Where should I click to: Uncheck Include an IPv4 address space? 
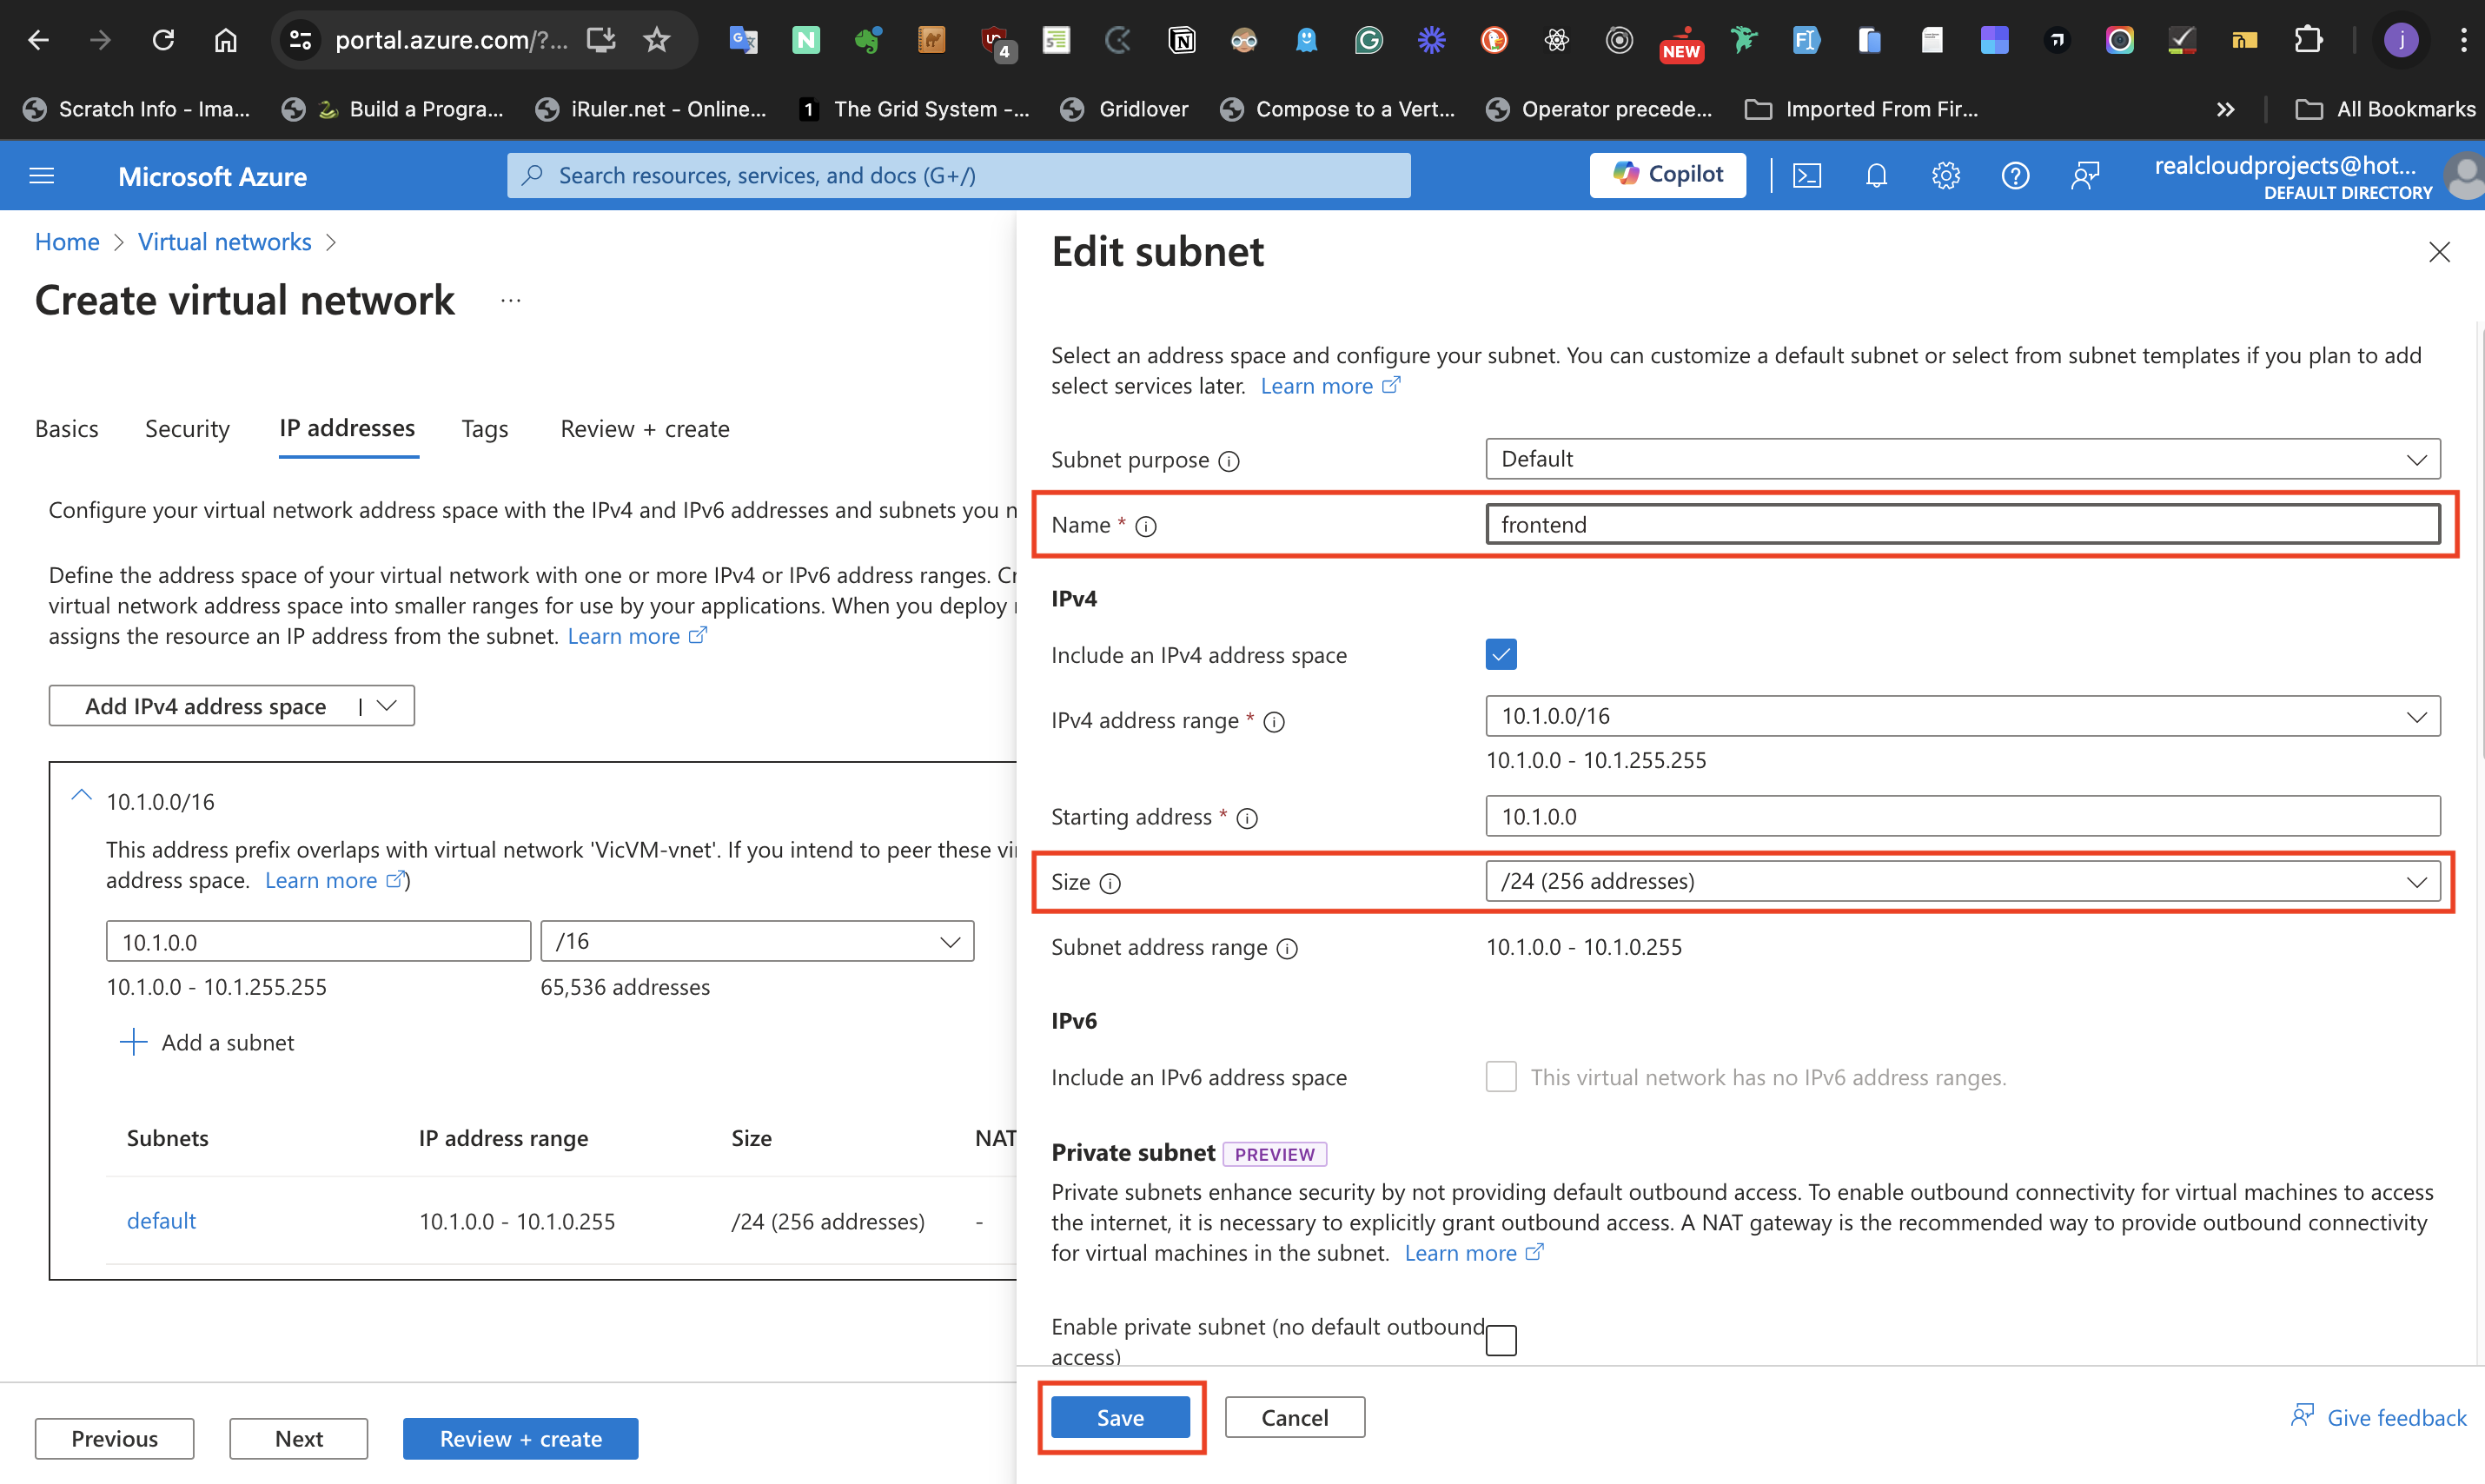pyautogui.click(x=1501, y=654)
